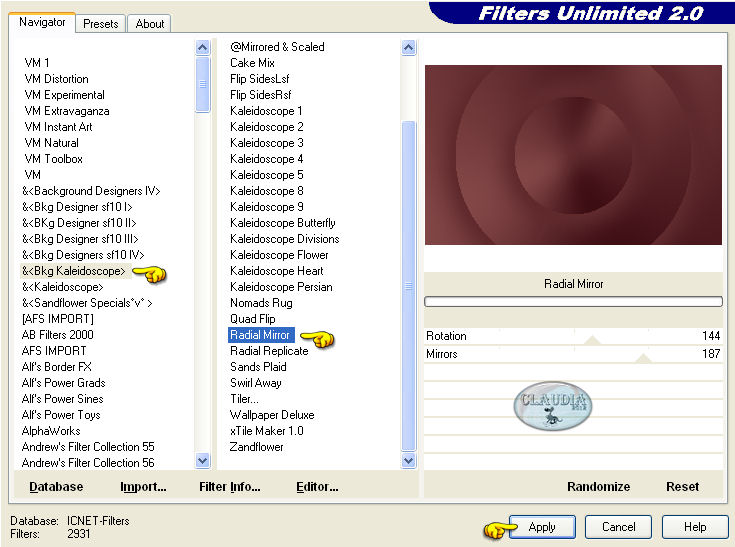Select &<Bkg Designers sf10 IV> category
The image size is (735, 547).
point(83,255)
